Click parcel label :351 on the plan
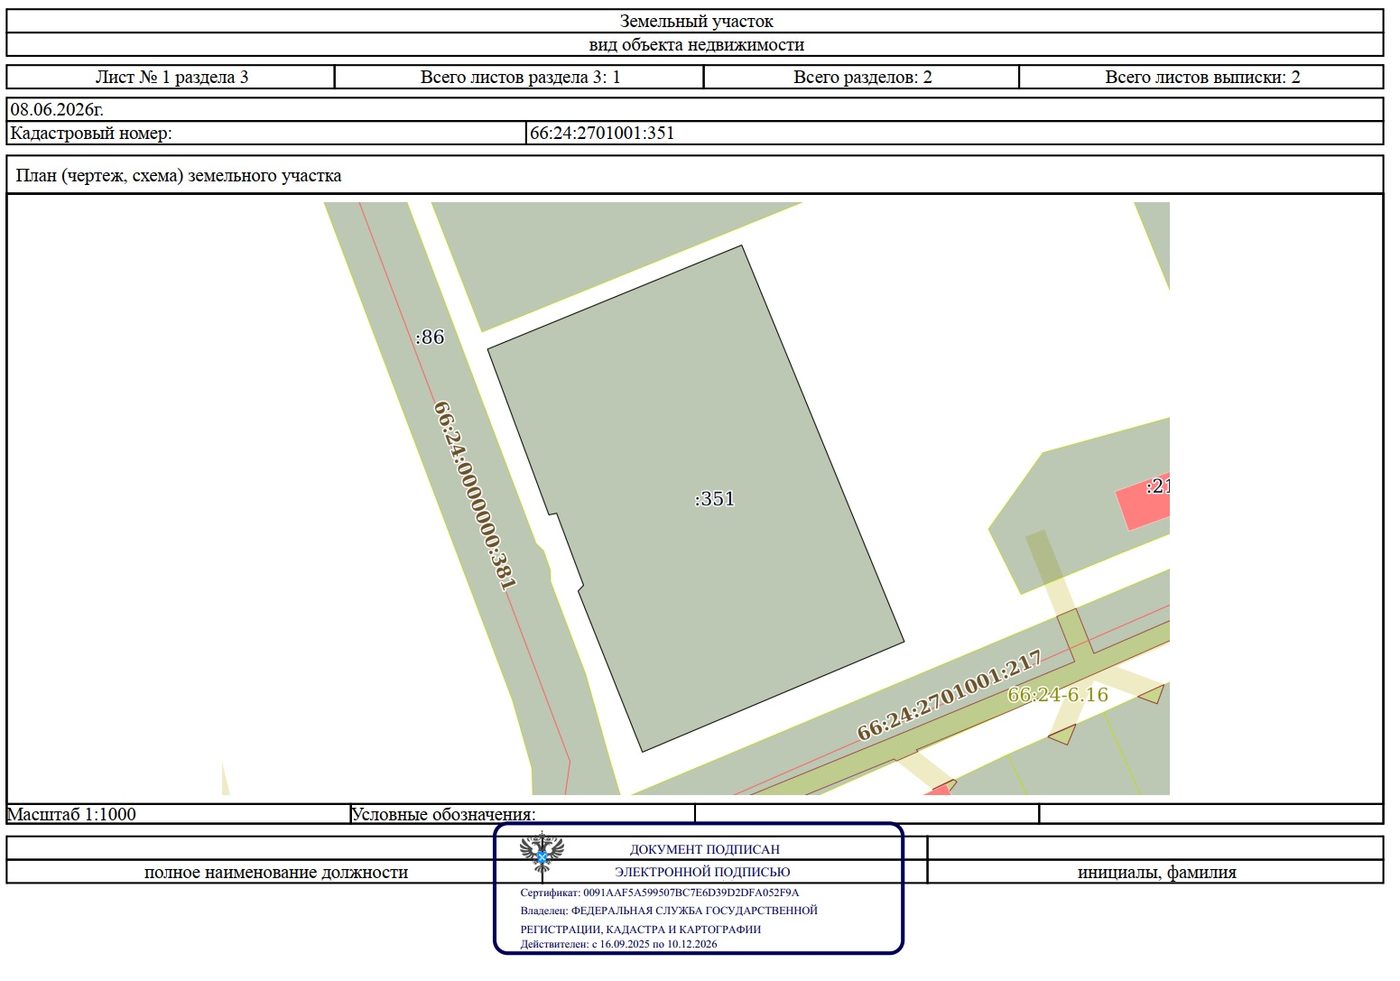The height and width of the screenshot is (981, 1400). pyautogui.click(x=714, y=499)
